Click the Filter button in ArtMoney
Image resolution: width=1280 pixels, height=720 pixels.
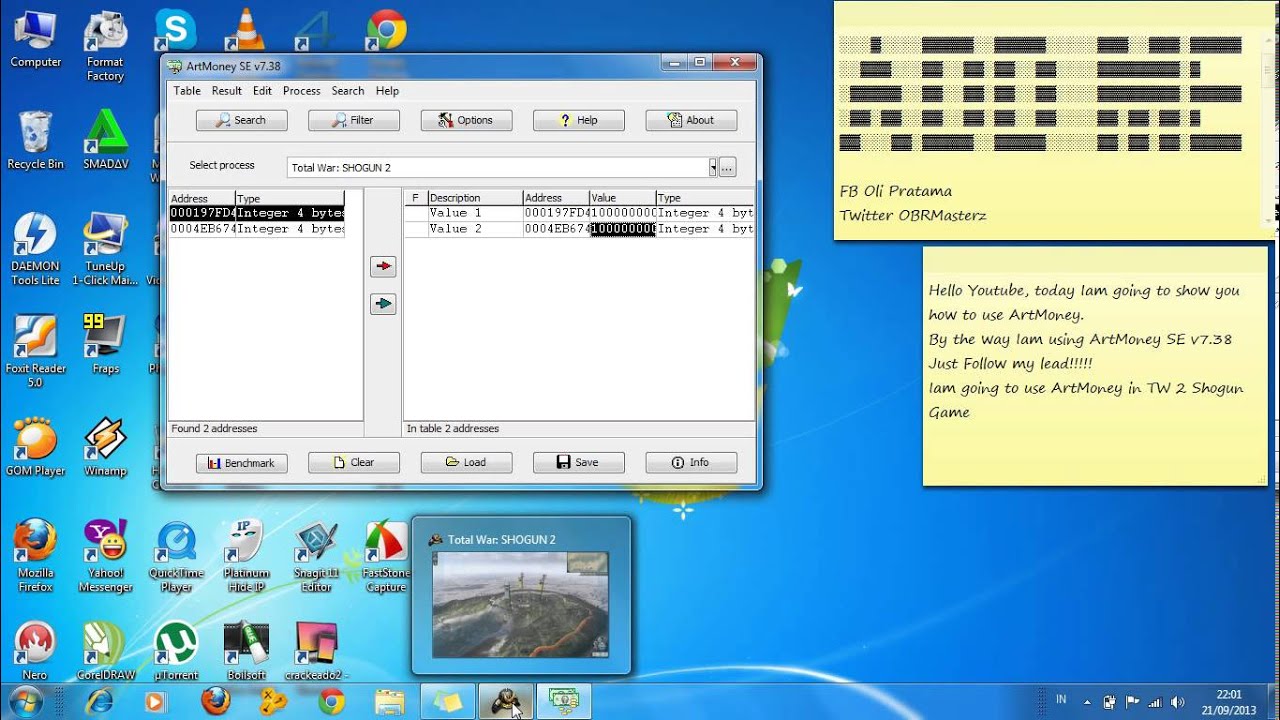click(x=354, y=120)
